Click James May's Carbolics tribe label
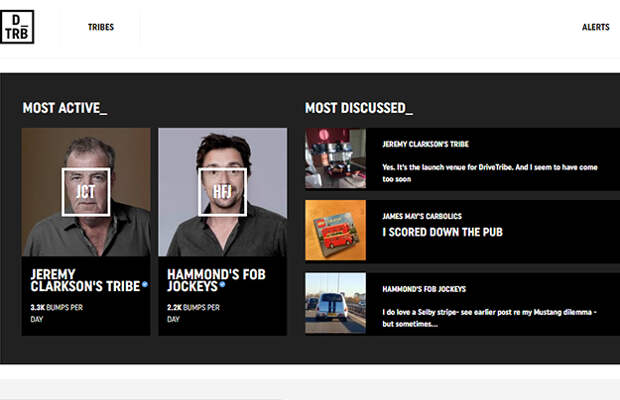 [x=422, y=216]
